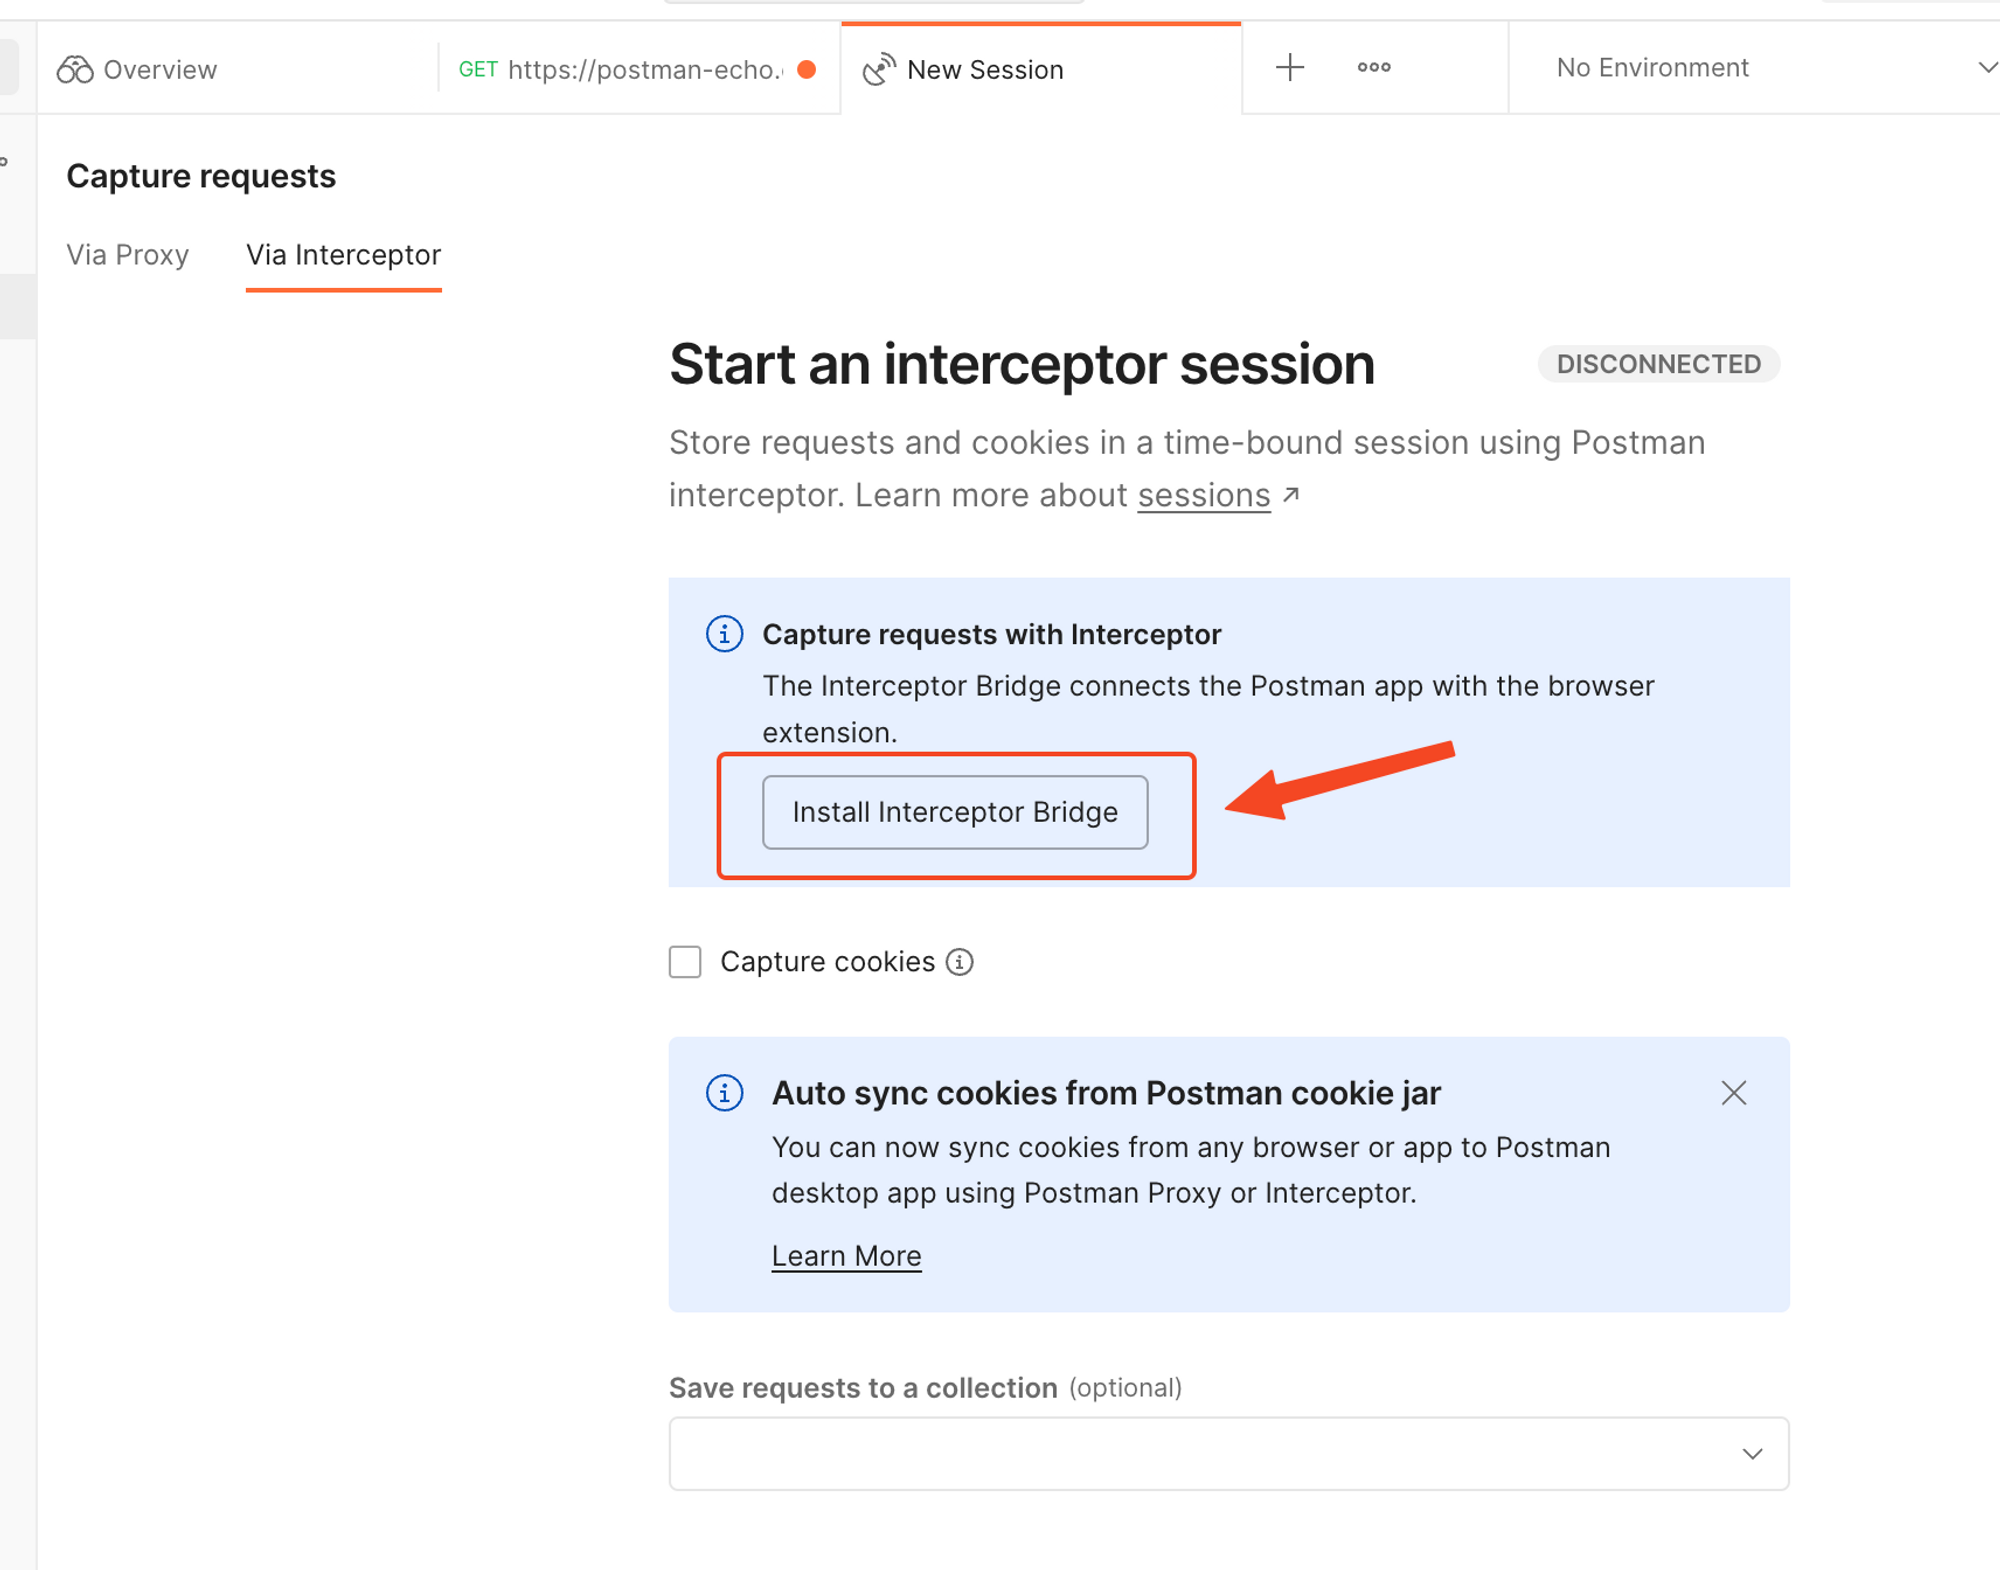Viewport: 2000px width, 1570px height.
Task: Open the Learn More link
Action: (846, 1255)
